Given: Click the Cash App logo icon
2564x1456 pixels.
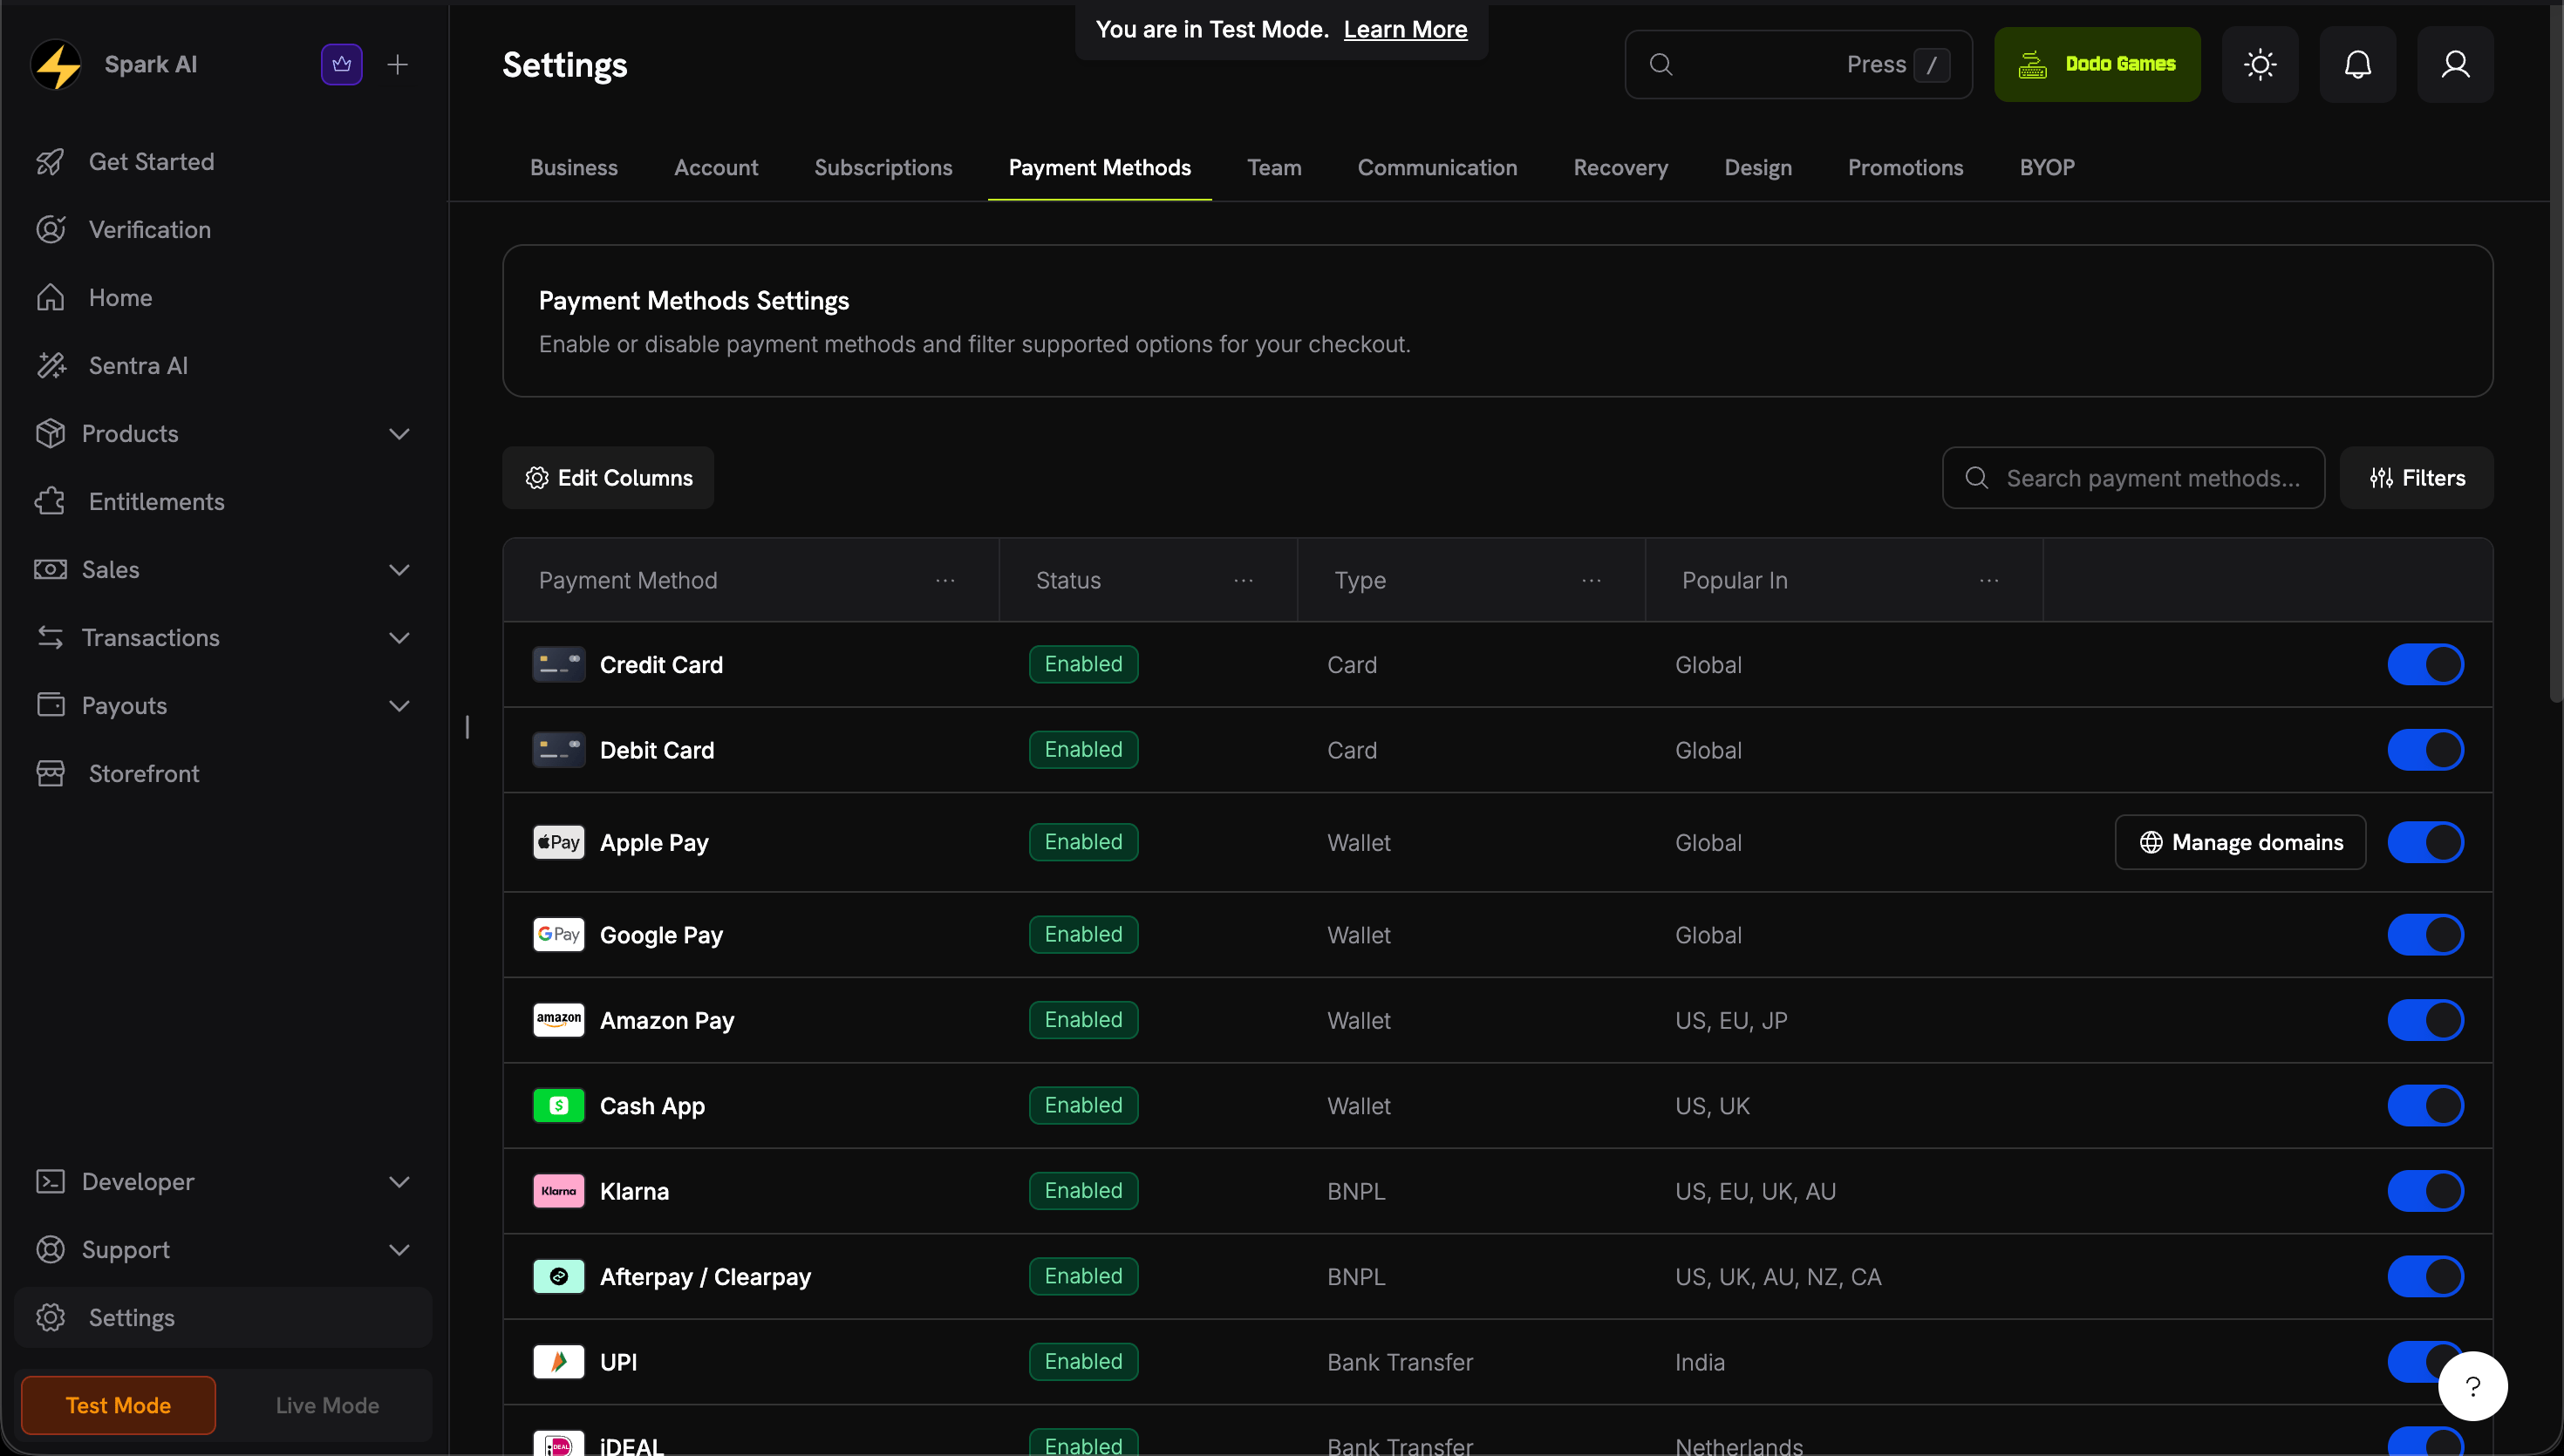Looking at the screenshot, I should click(x=559, y=1106).
